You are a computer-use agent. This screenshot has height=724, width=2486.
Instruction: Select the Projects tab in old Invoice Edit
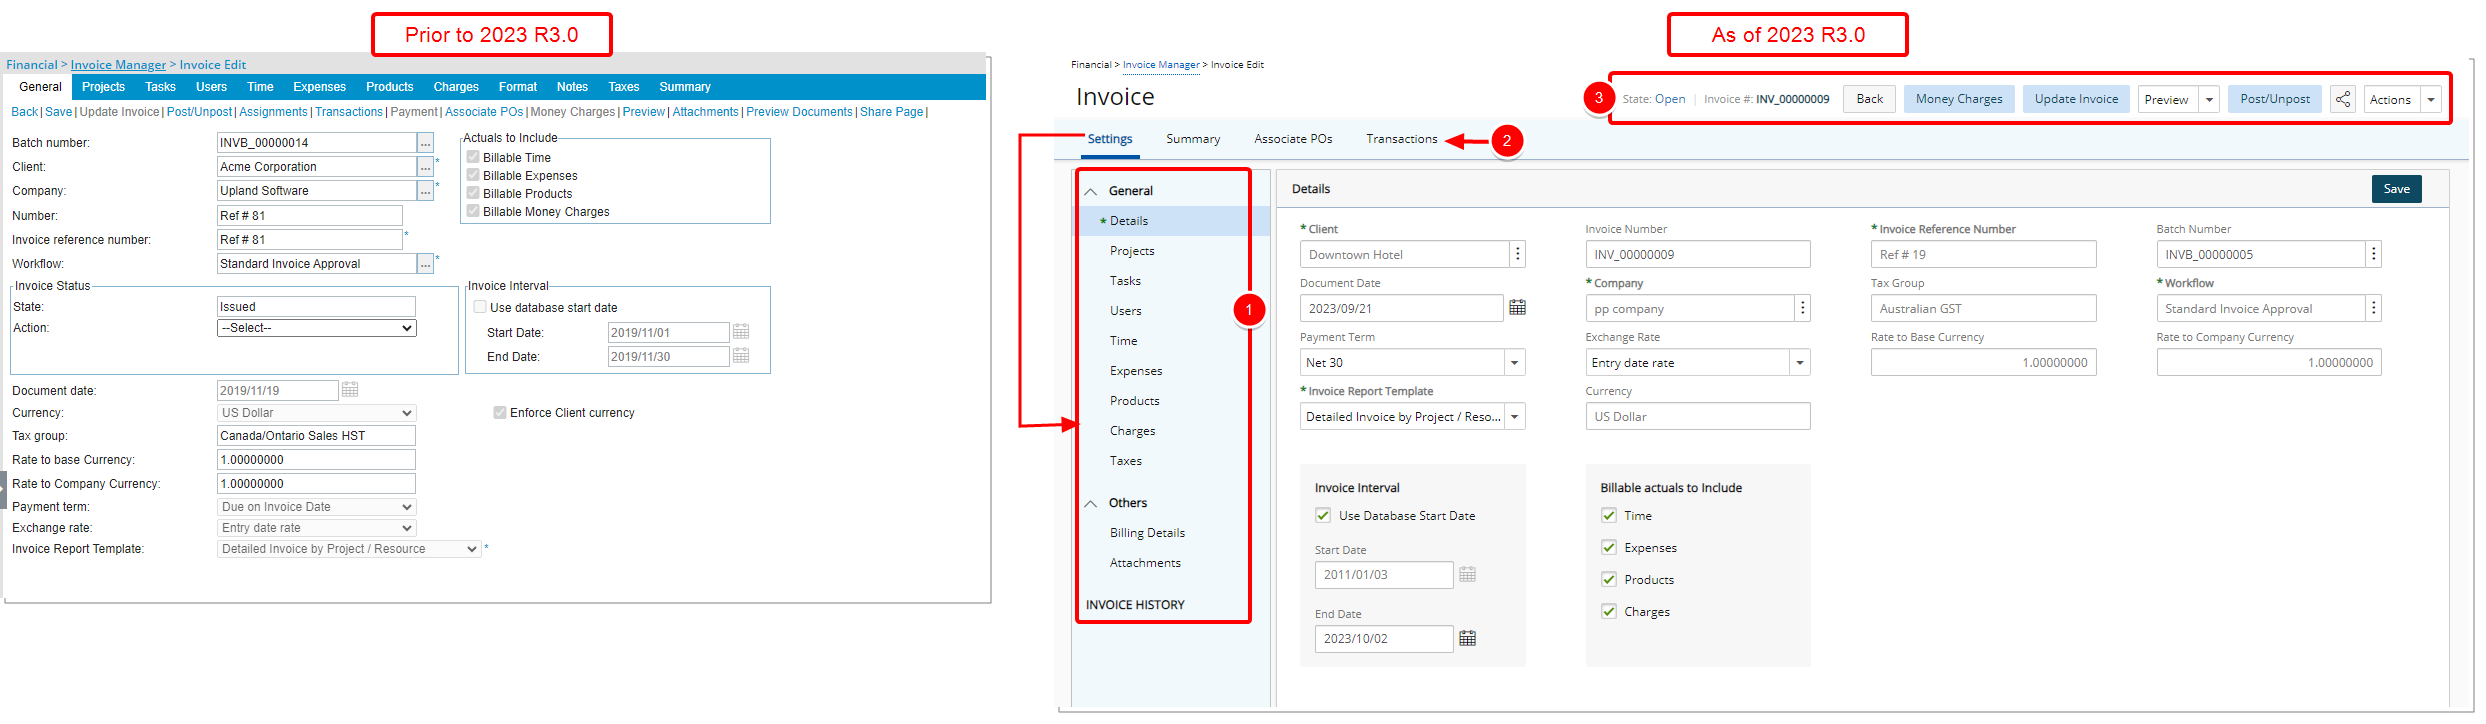(104, 87)
